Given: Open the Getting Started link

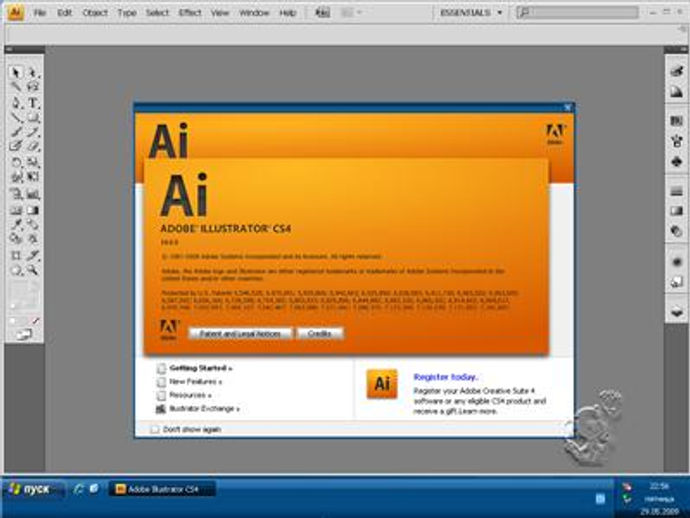Looking at the screenshot, I should pos(201,368).
